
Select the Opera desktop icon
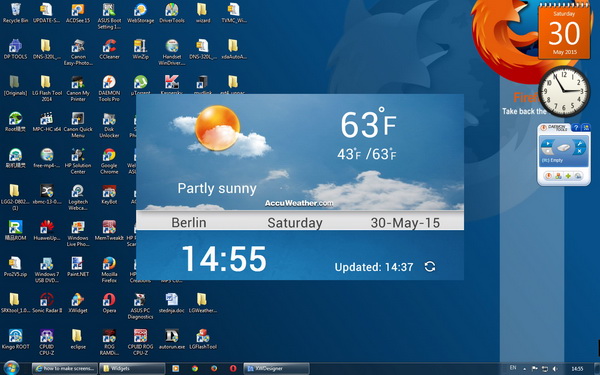(x=109, y=303)
